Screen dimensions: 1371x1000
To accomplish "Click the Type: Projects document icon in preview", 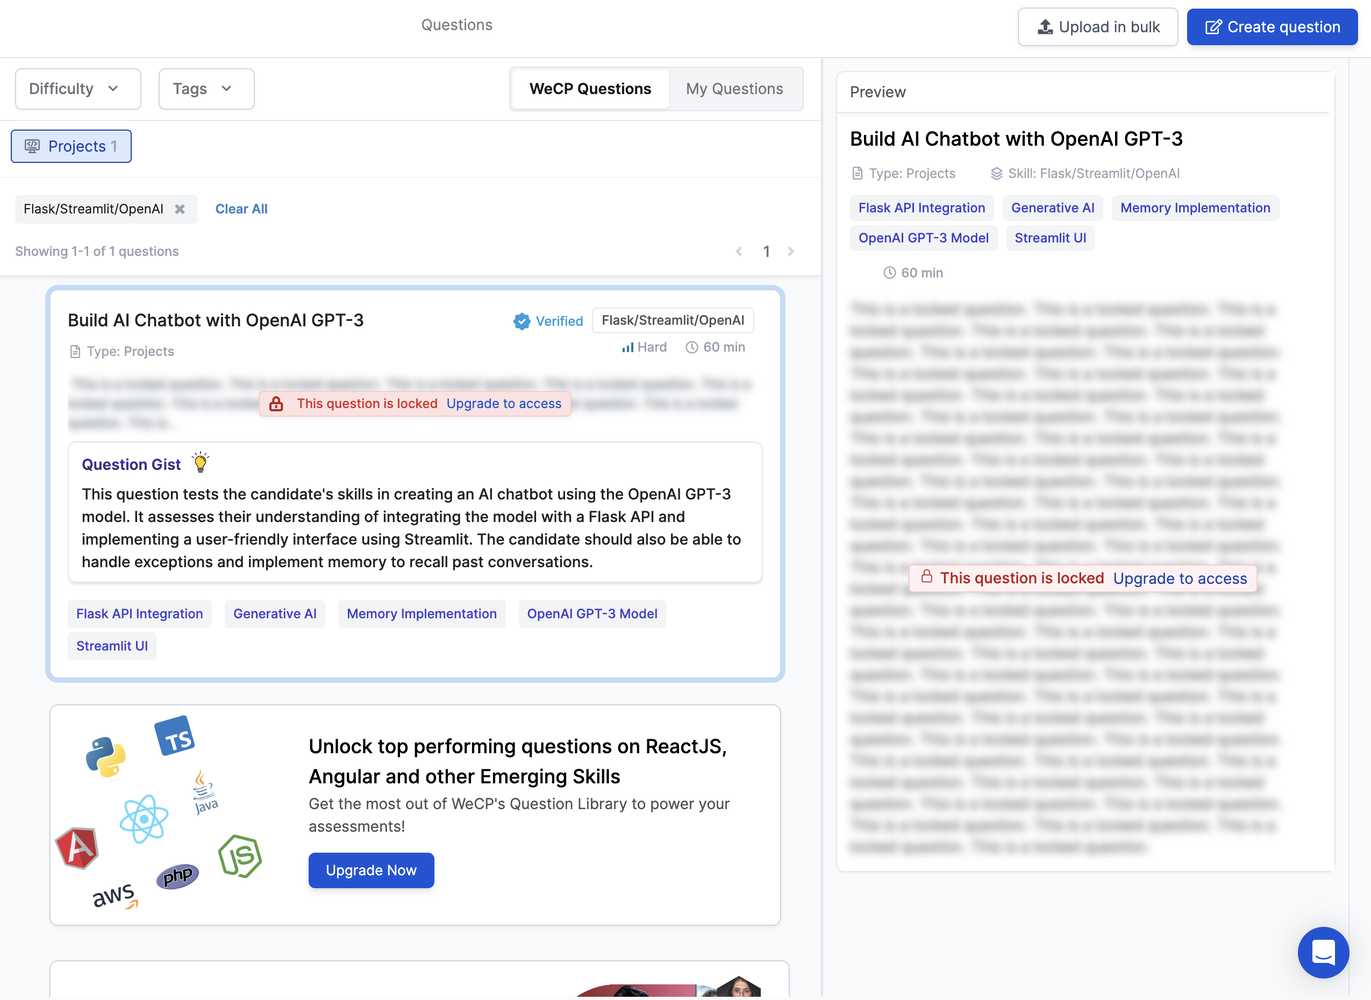I will coord(857,173).
